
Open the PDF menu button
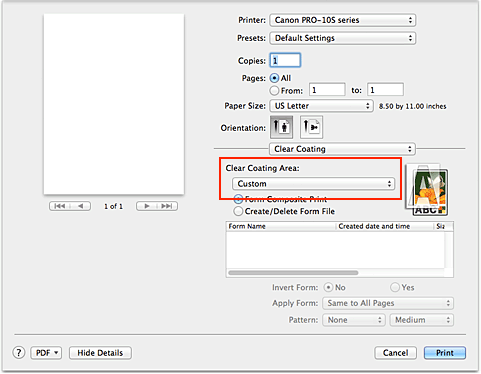46,353
